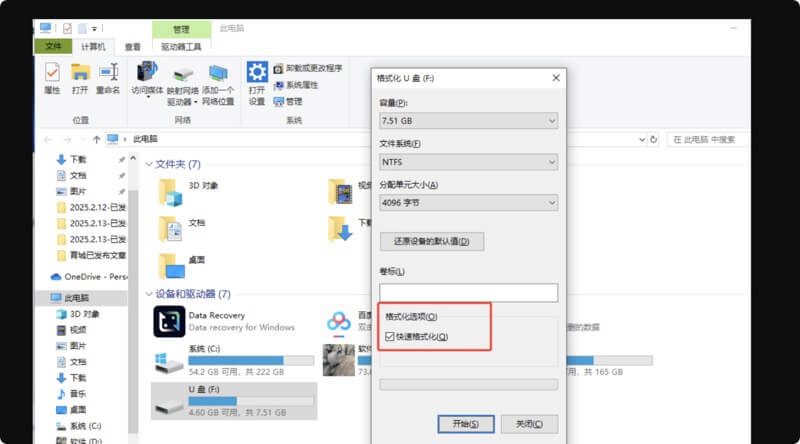Collapse the 设备和驱动器 (7) section
The height and width of the screenshot is (444, 800).
pyautogui.click(x=149, y=294)
